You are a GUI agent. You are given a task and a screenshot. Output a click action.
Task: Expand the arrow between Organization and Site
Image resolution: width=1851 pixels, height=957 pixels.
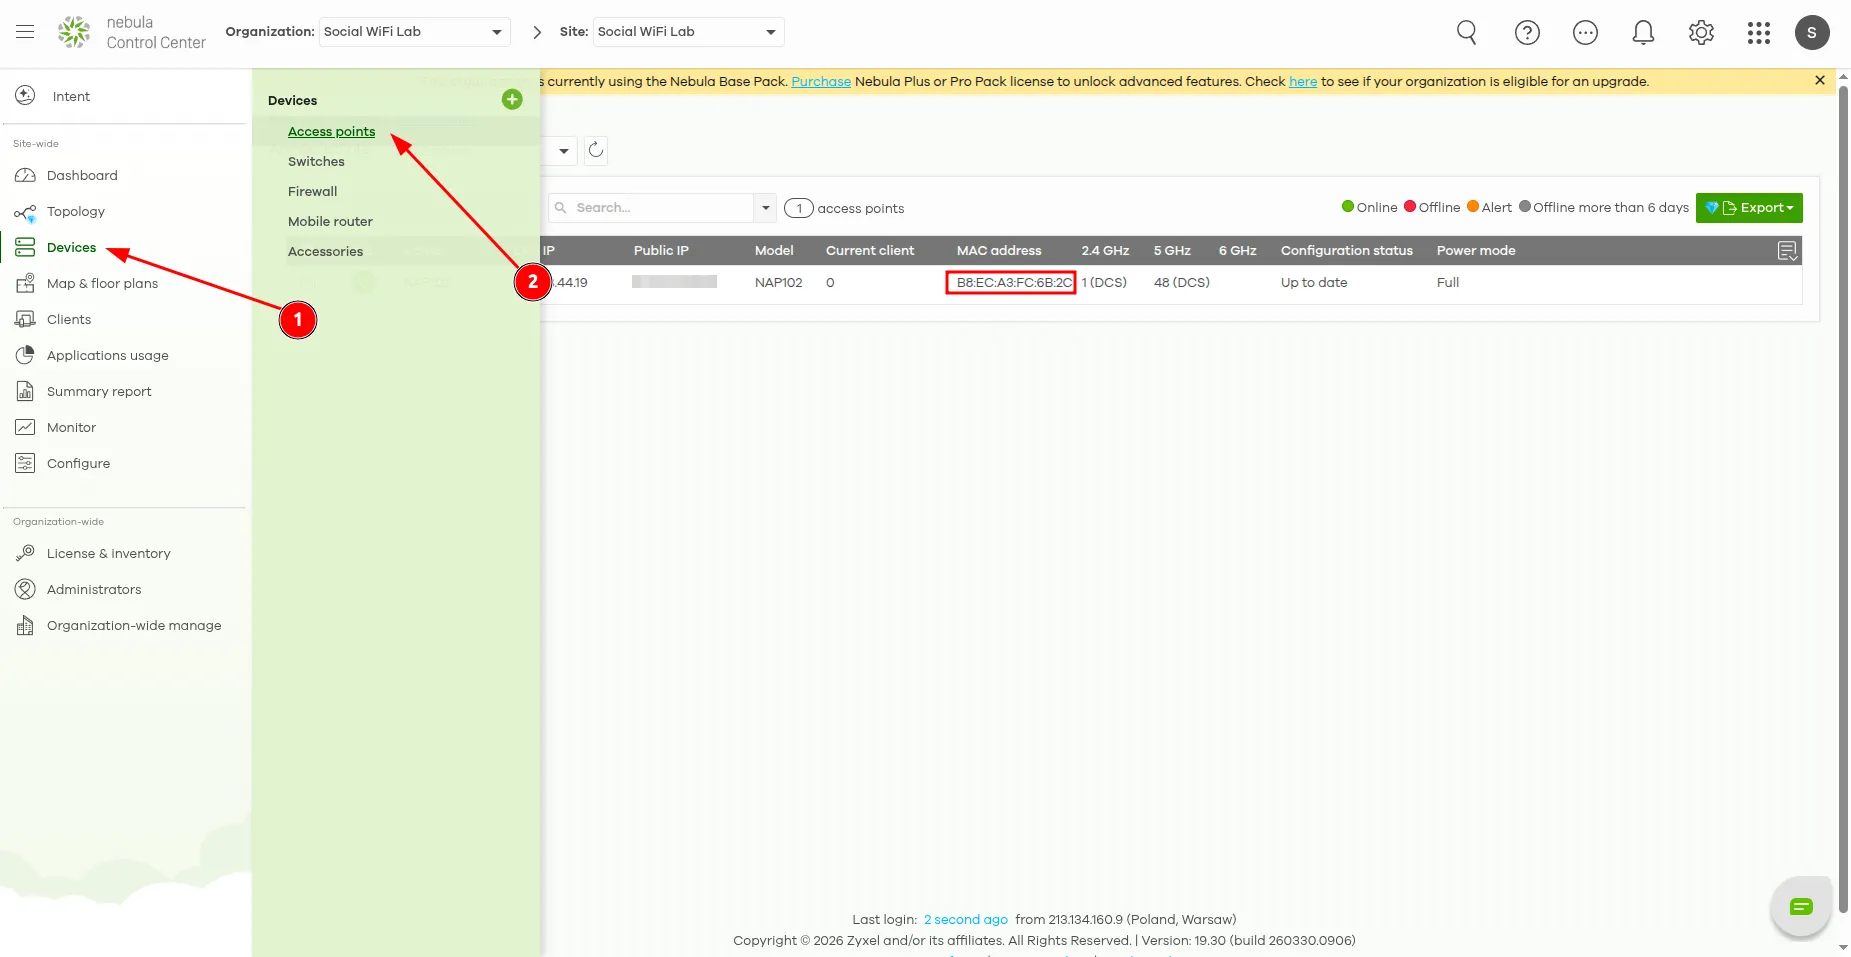(537, 32)
